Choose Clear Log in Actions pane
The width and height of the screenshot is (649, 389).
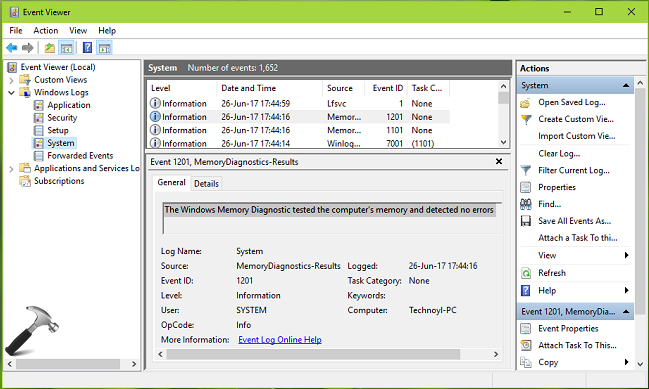(x=559, y=154)
